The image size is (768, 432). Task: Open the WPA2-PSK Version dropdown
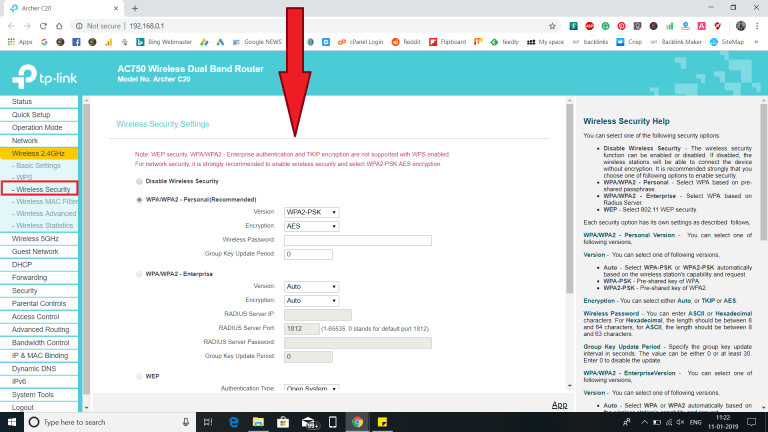point(311,212)
